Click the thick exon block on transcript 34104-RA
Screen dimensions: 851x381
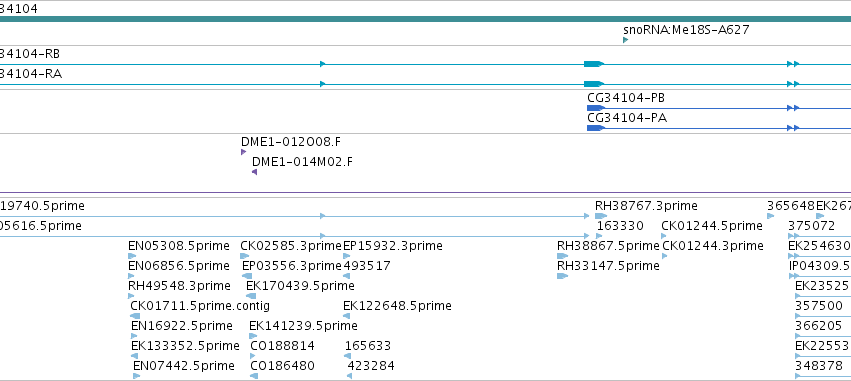(593, 84)
